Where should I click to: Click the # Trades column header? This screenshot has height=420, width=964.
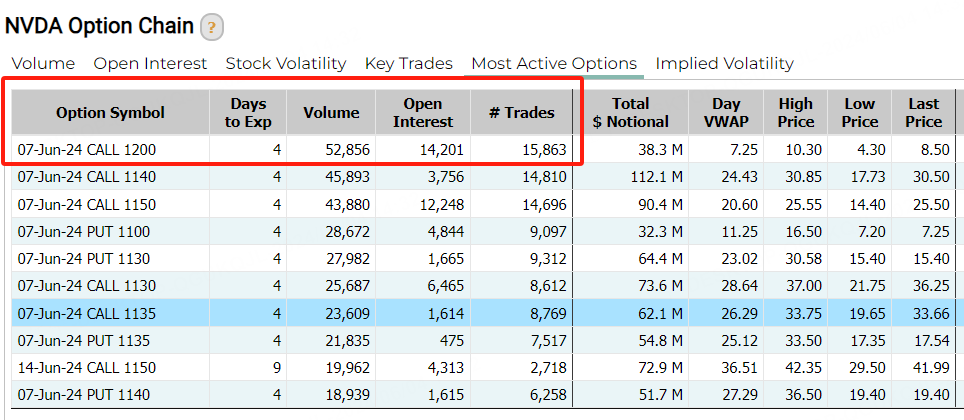(x=522, y=113)
